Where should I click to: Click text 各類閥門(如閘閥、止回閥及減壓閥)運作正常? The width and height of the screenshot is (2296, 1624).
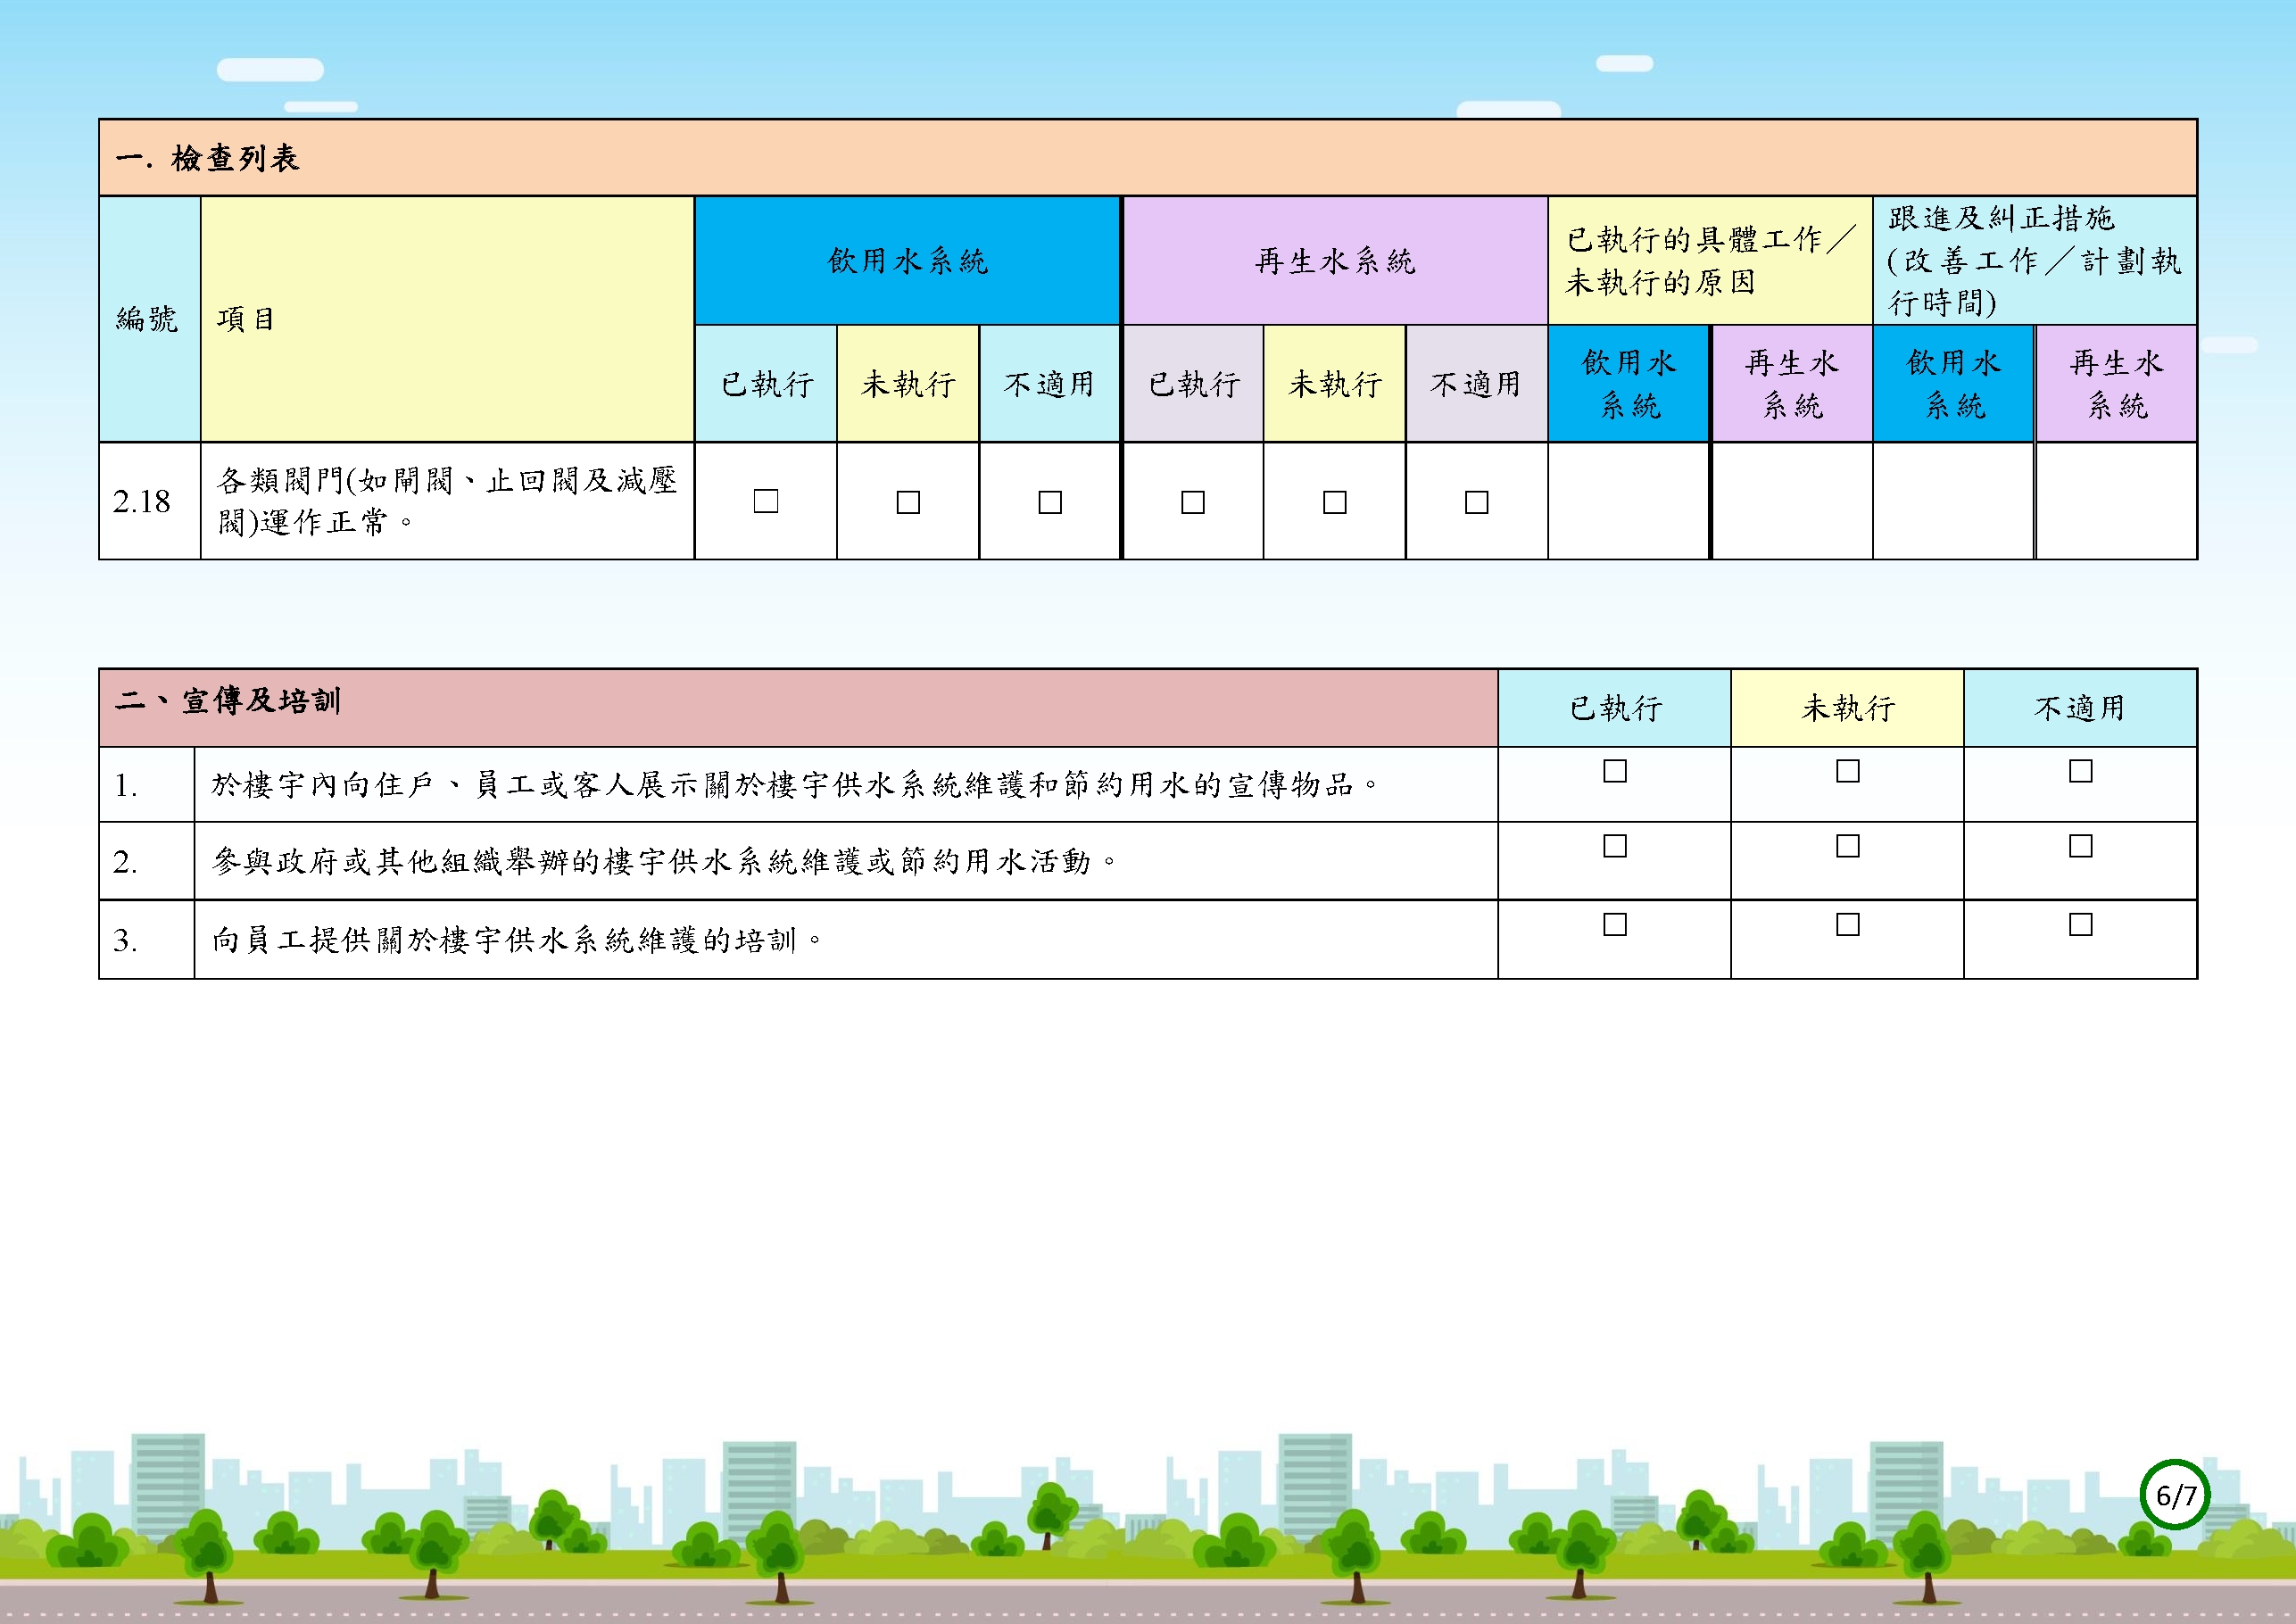[x=447, y=501]
